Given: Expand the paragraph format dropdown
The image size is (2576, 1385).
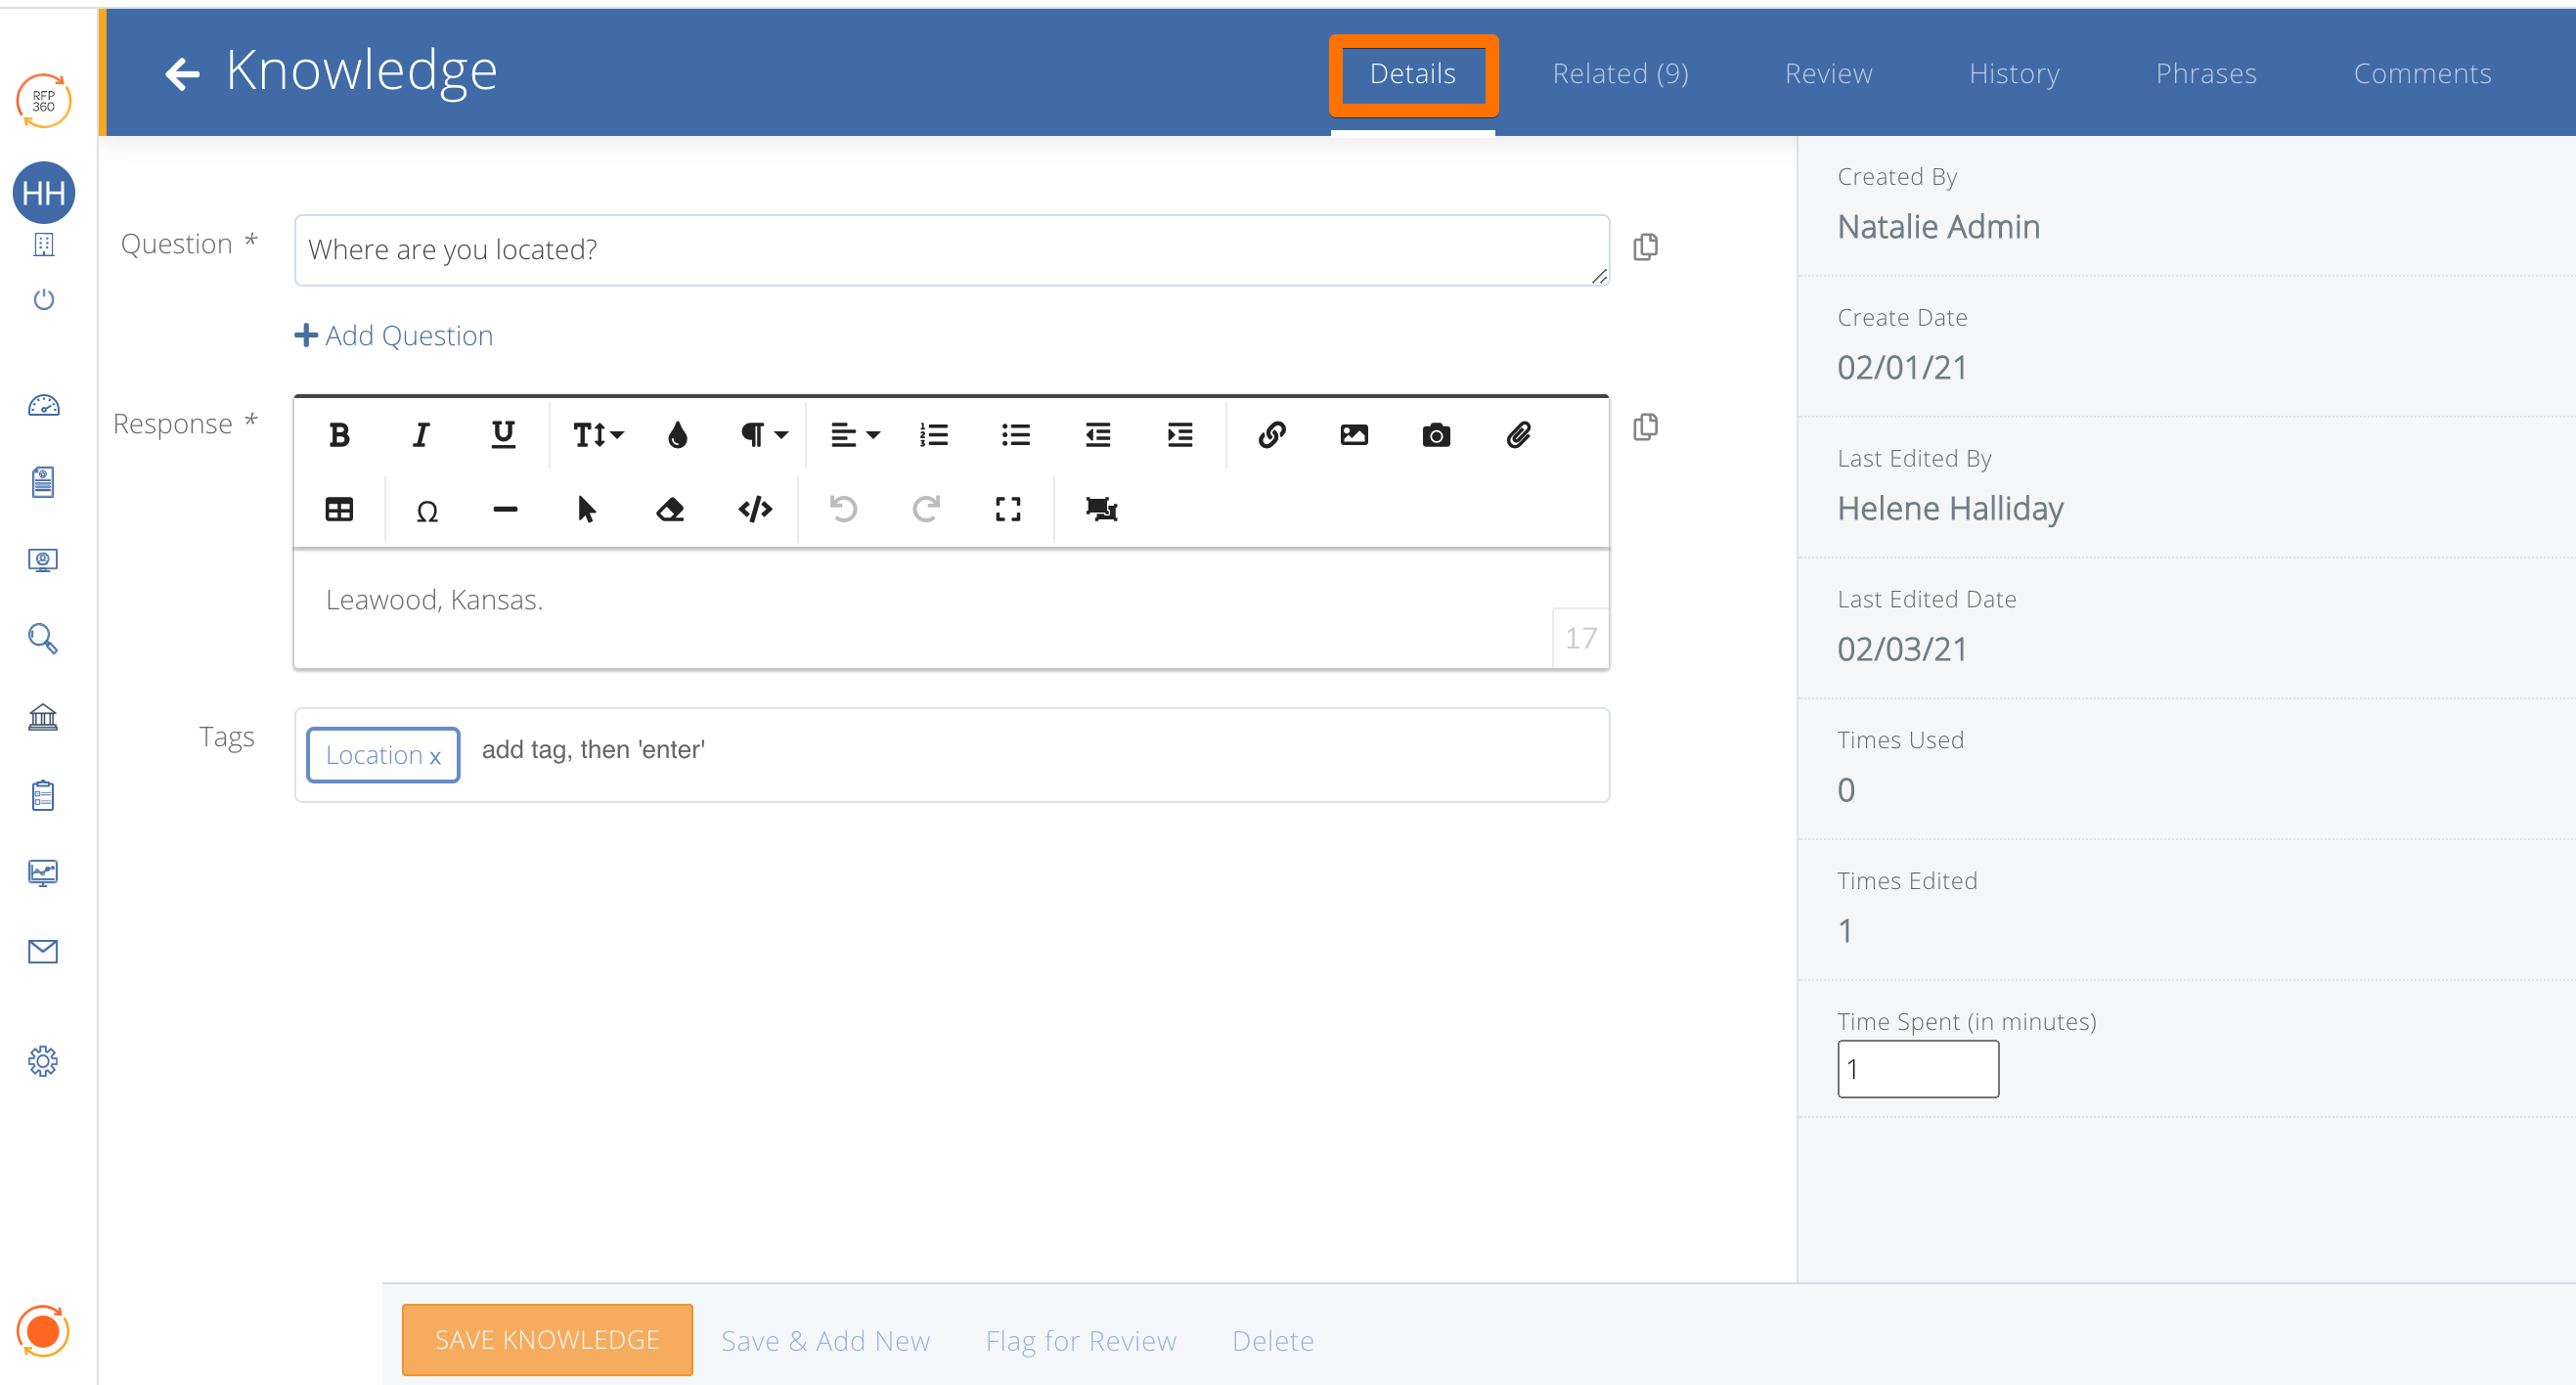Looking at the screenshot, I should coord(763,435).
